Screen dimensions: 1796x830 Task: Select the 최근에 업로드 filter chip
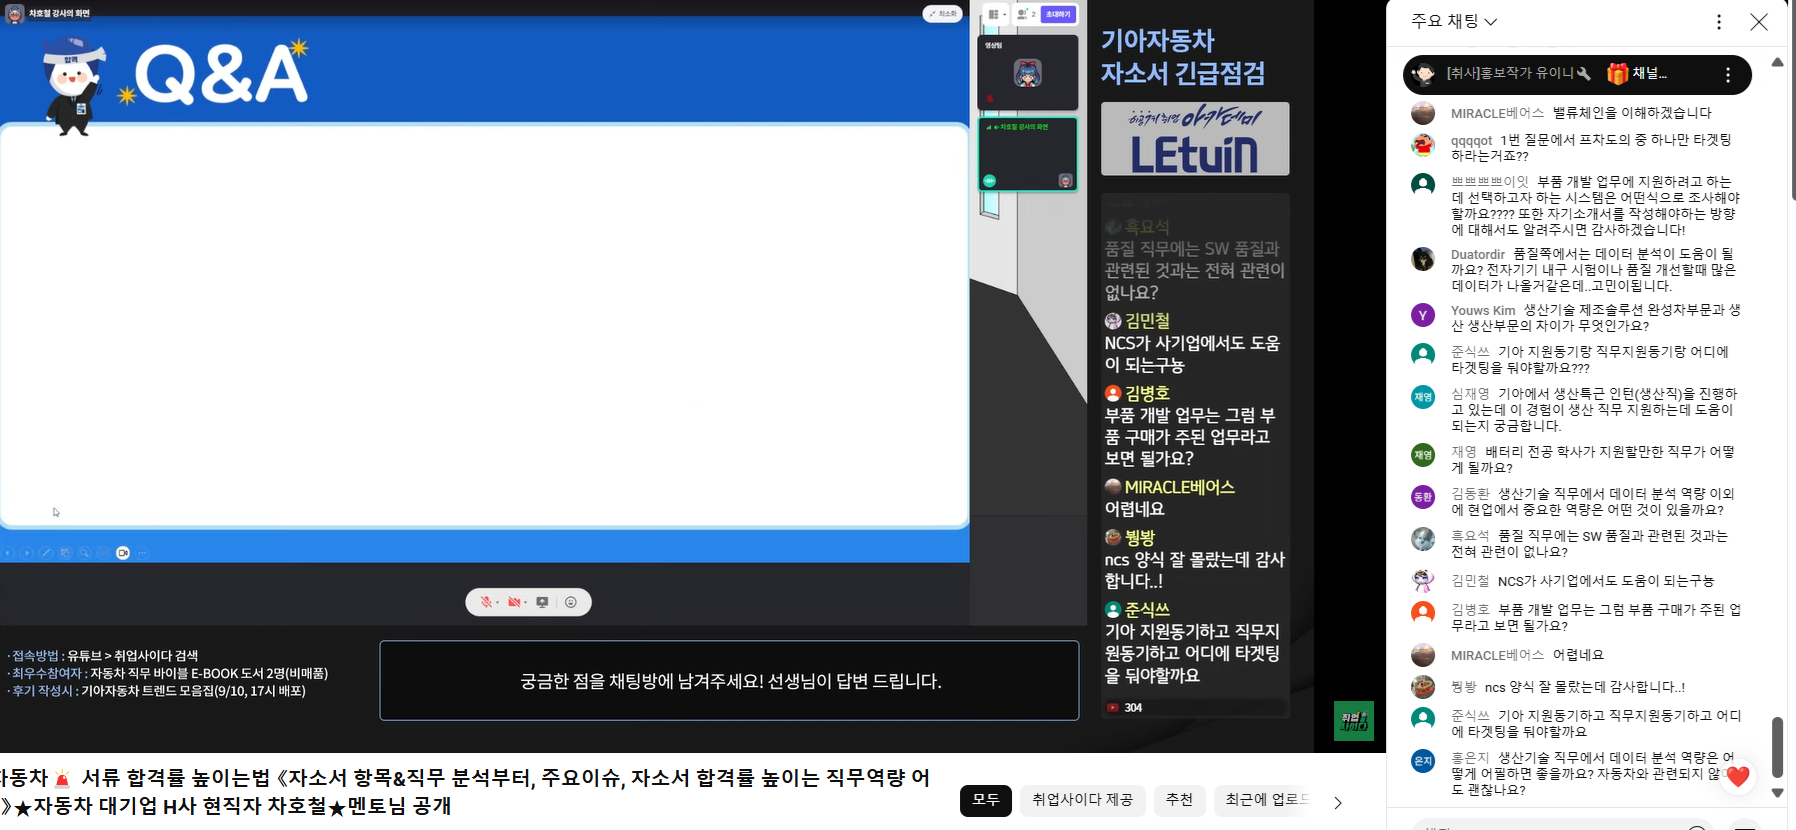1264,800
